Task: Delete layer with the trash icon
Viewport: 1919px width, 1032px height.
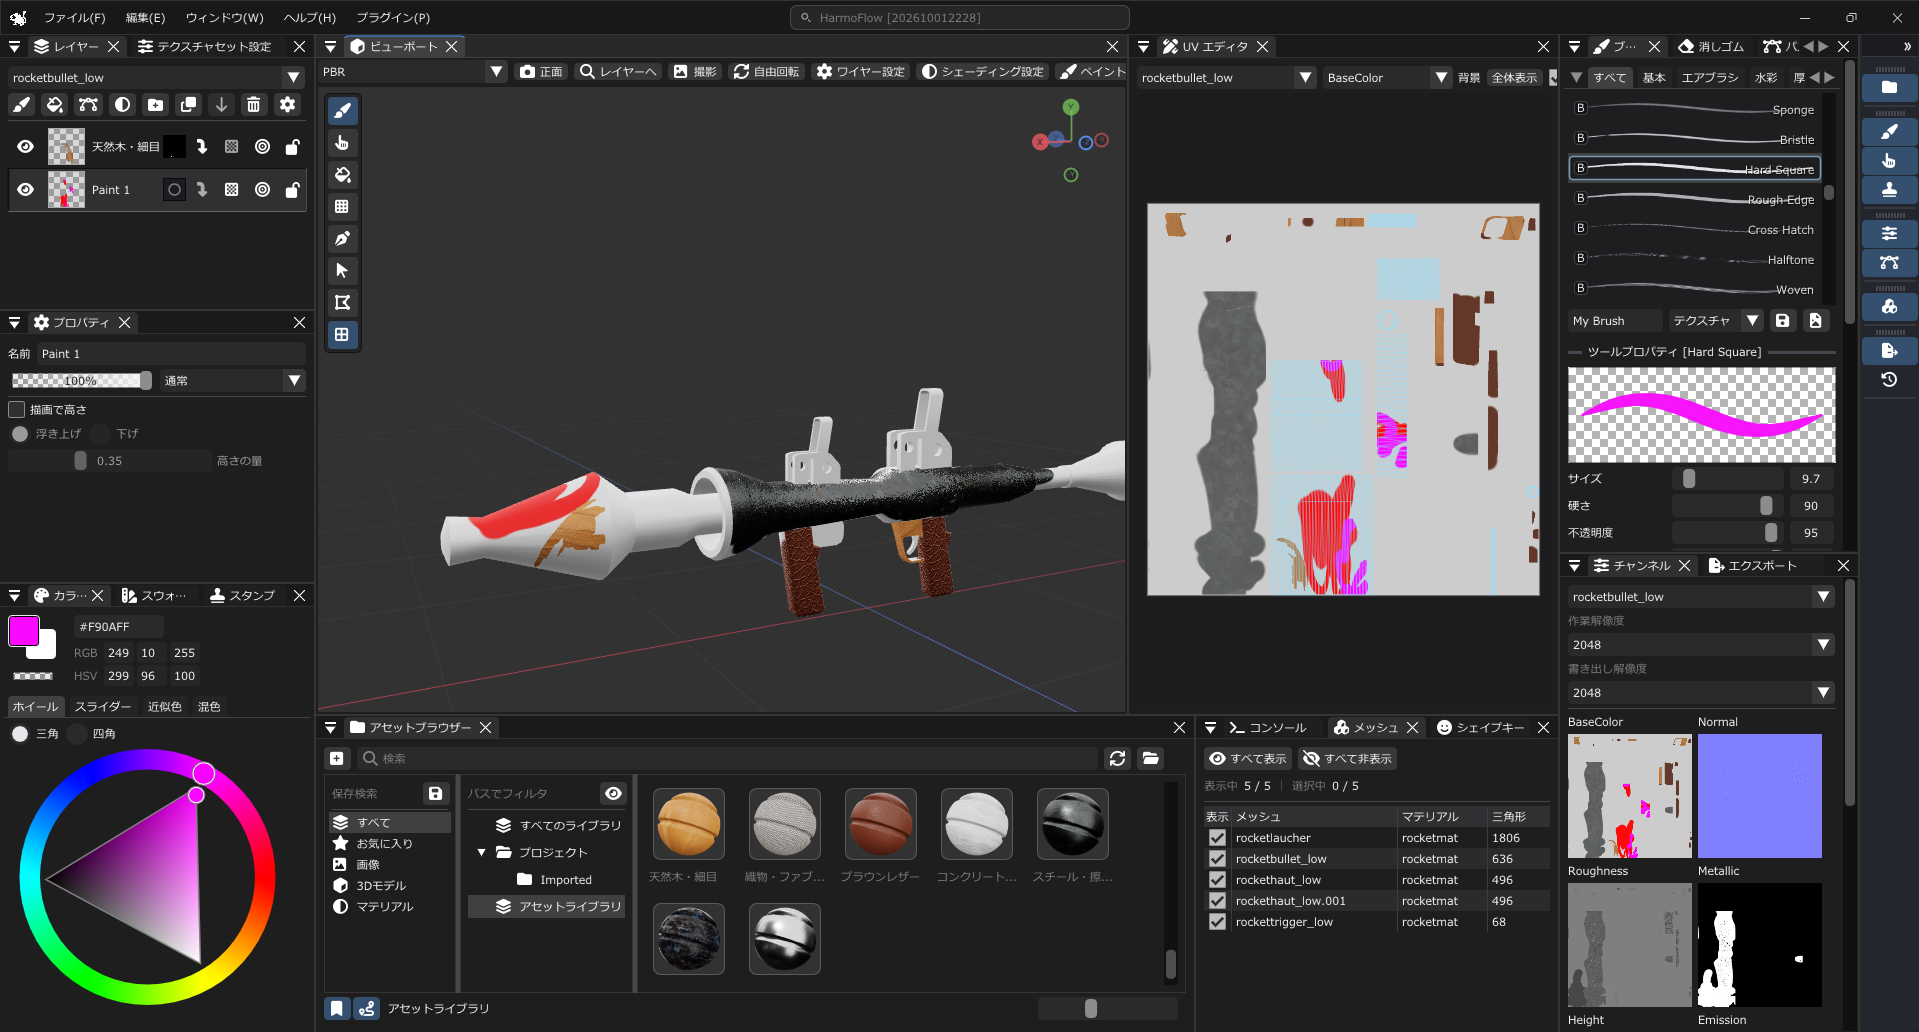Action: (x=254, y=105)
